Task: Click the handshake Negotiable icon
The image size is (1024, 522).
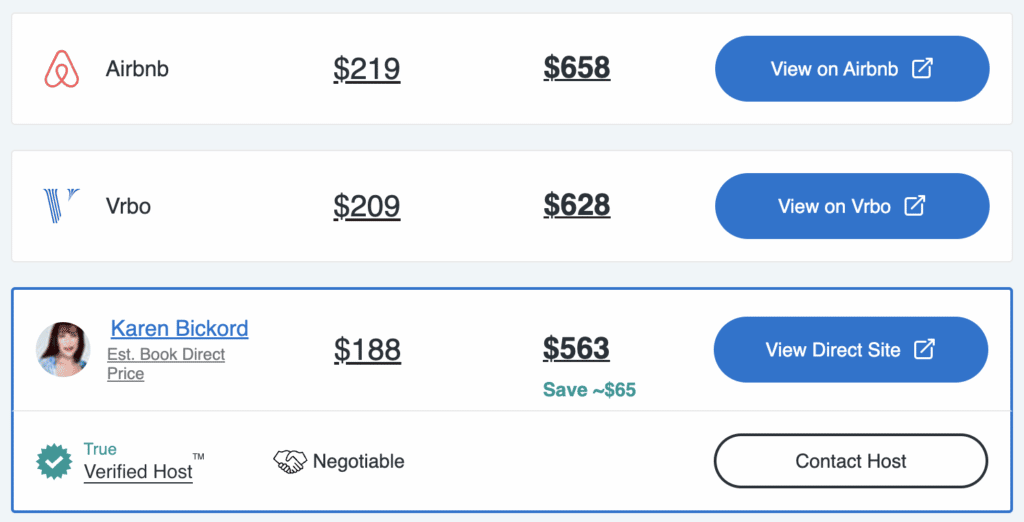Action: point(289,461)
